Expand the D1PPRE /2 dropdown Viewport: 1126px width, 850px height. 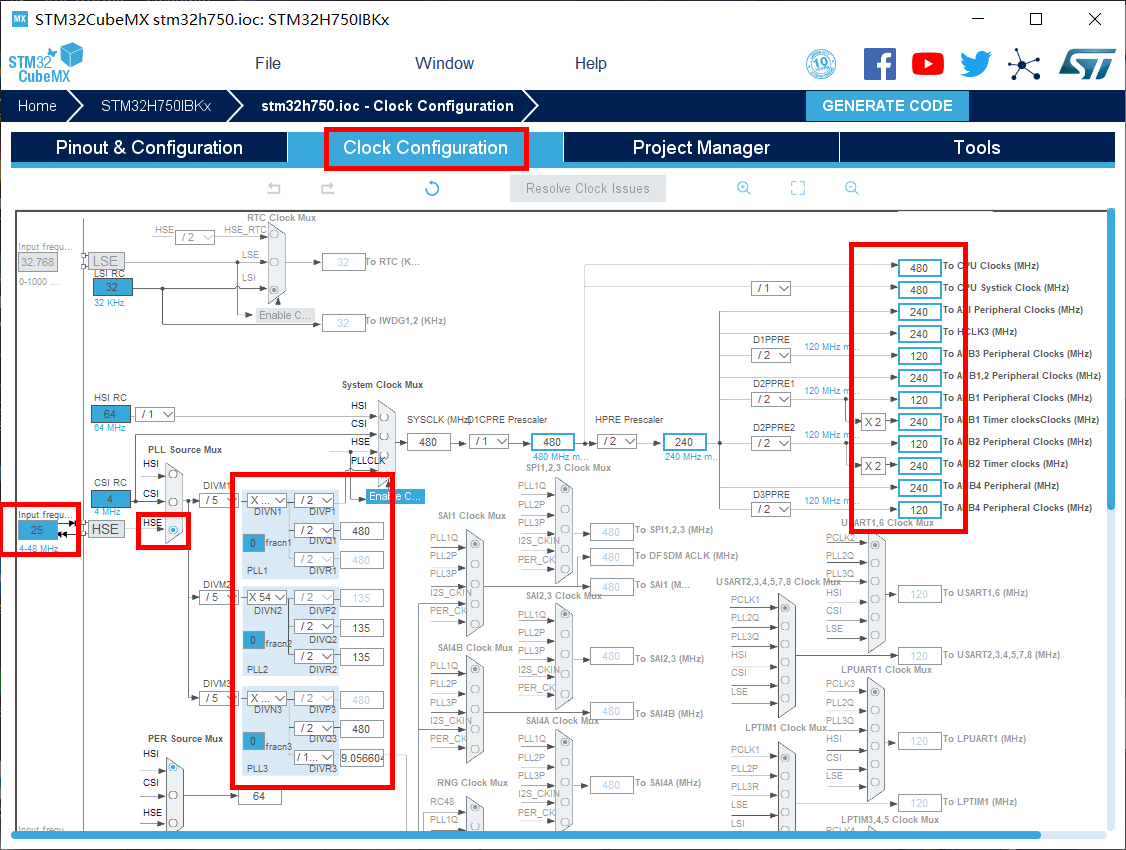[x=771, y=355]
